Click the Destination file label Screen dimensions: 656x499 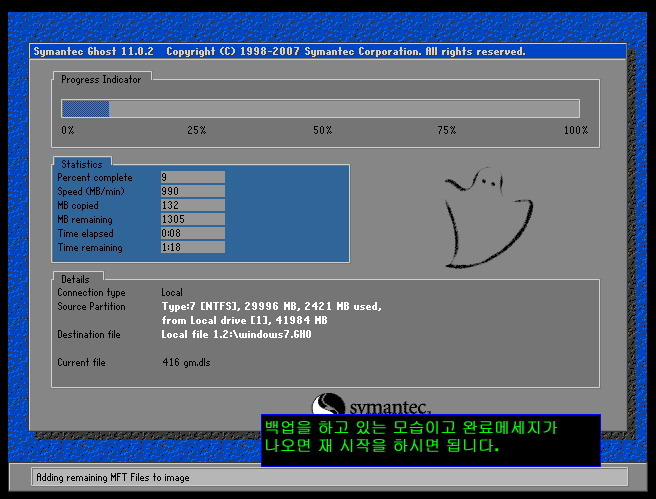tap(89, 334)
